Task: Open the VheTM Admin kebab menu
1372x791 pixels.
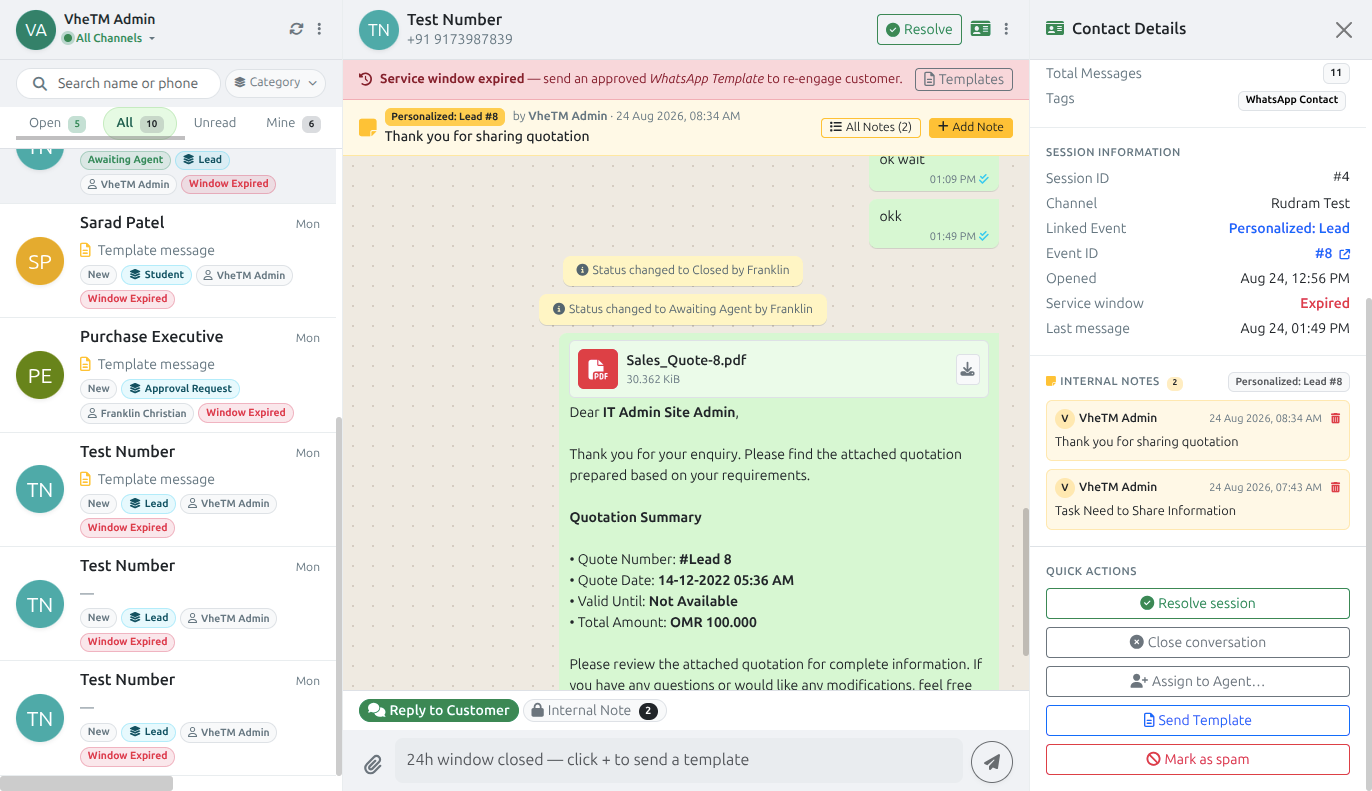Action: (319, 29)
